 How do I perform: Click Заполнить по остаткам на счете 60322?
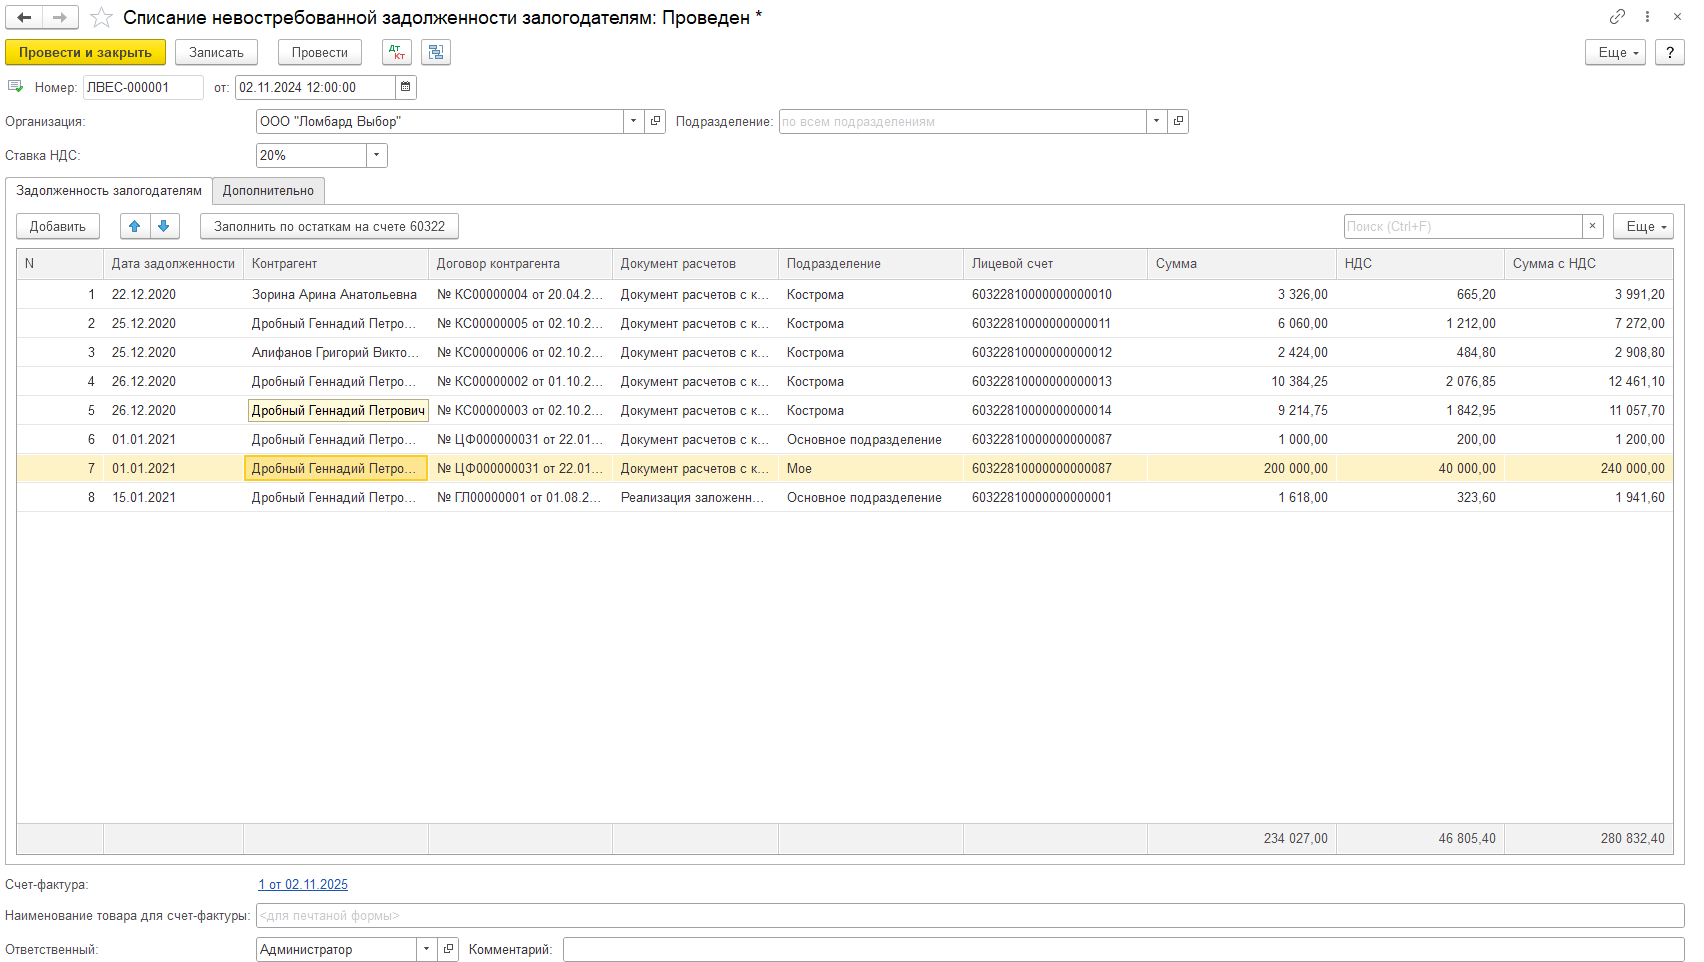[x=329, y=226]
